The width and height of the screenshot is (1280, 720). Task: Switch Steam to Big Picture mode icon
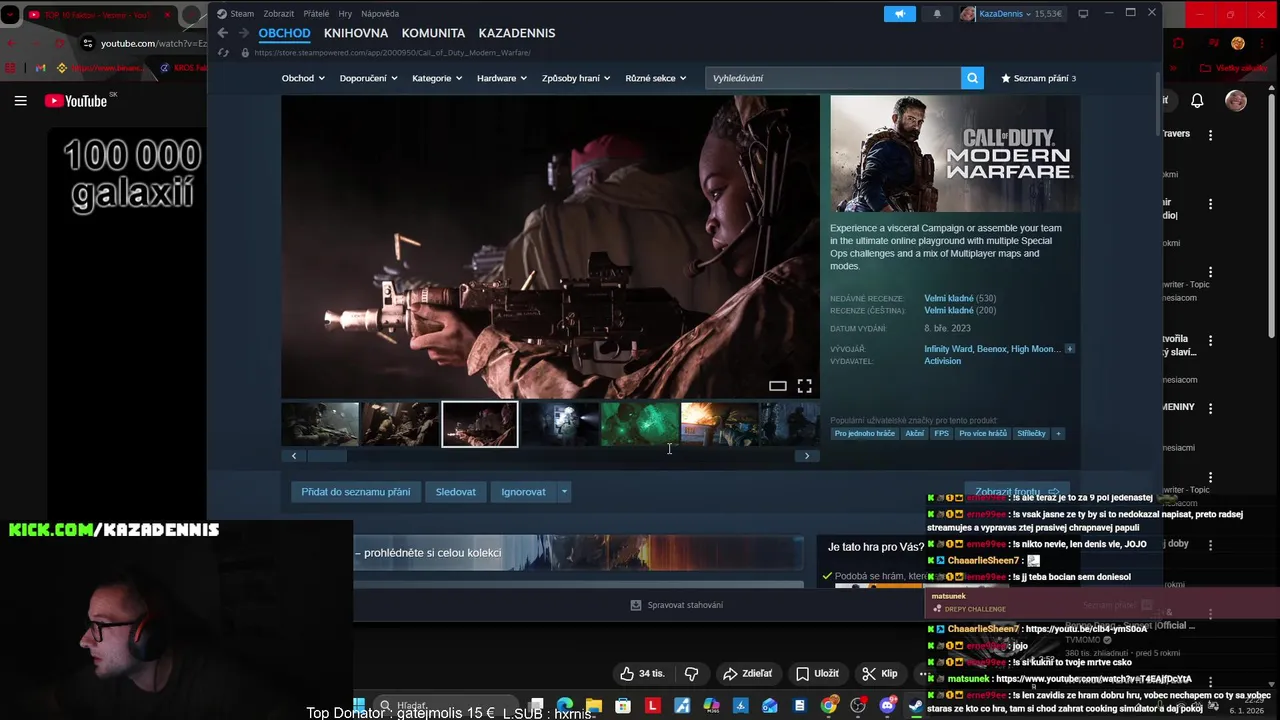pos(1083,14)
